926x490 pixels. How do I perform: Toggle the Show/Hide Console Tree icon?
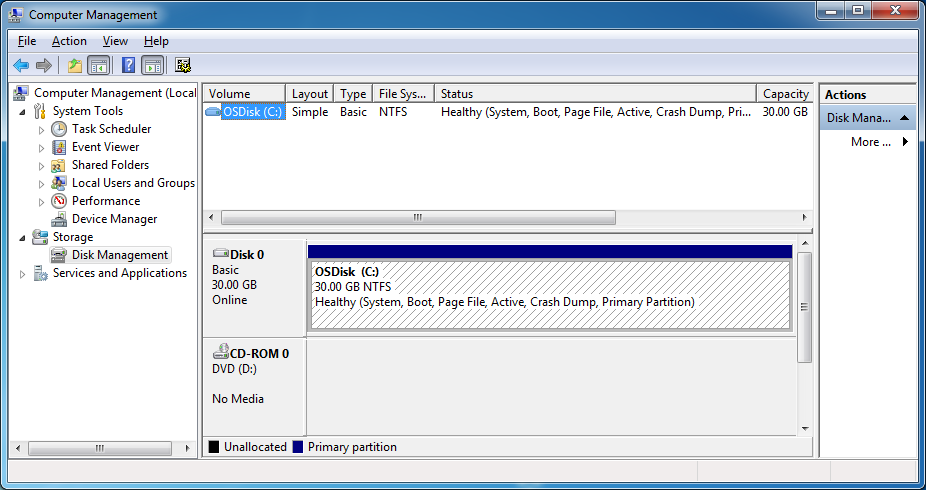[x=99, y=66]
